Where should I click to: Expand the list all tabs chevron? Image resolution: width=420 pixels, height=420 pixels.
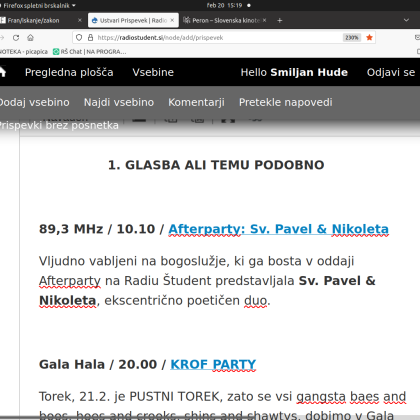406,20
